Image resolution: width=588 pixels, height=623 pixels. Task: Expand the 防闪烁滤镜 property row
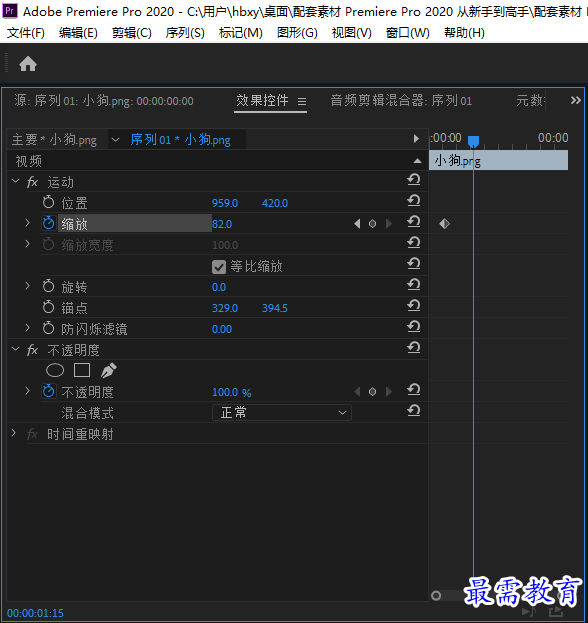[x=27, y=328]
